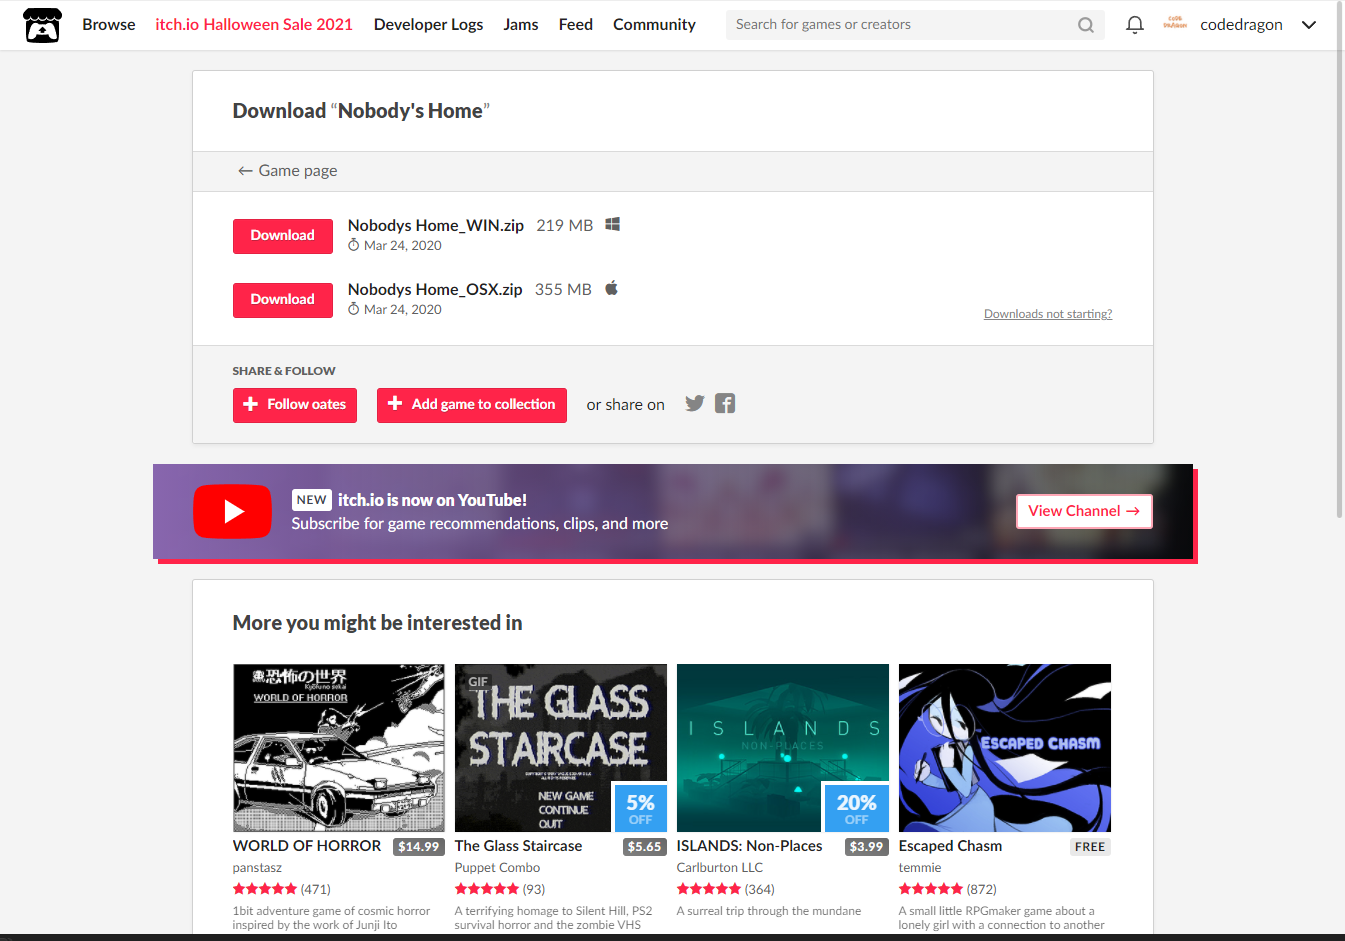Viewport: 1345px width, 941px height.
Task: Add game to collection
Action: pos(472,405)
